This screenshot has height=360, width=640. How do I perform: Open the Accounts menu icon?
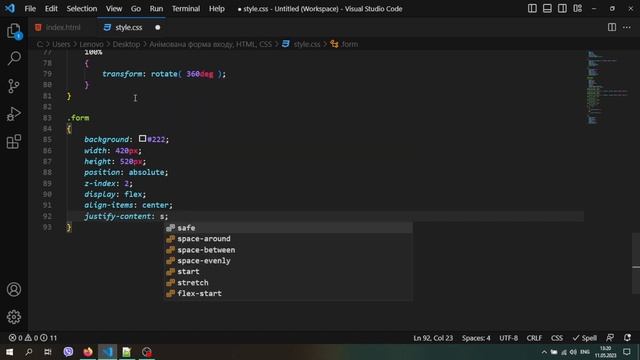pyautogui.click(x=14, y=289)
